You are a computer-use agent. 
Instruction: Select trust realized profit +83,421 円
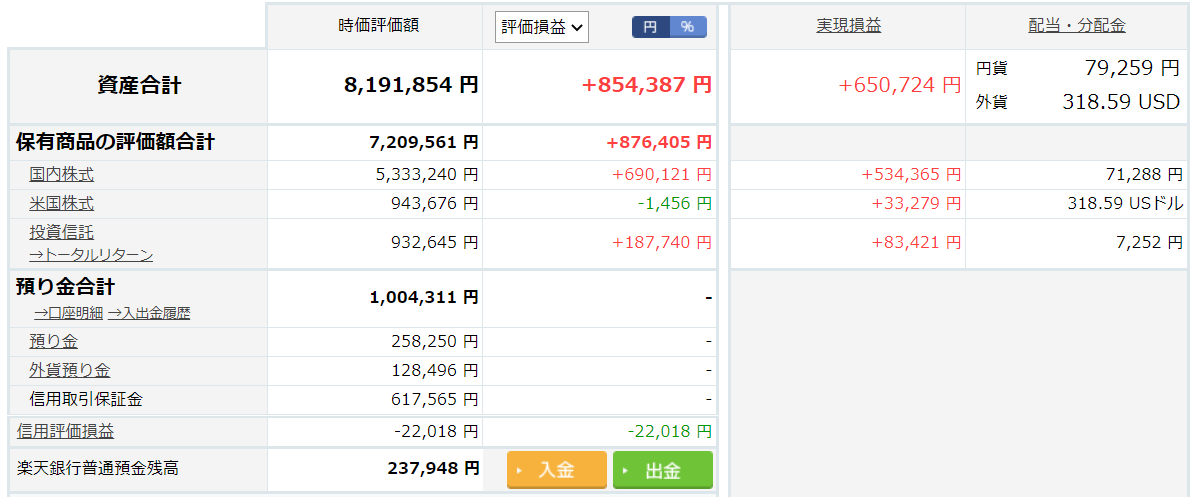pos(916,243)
